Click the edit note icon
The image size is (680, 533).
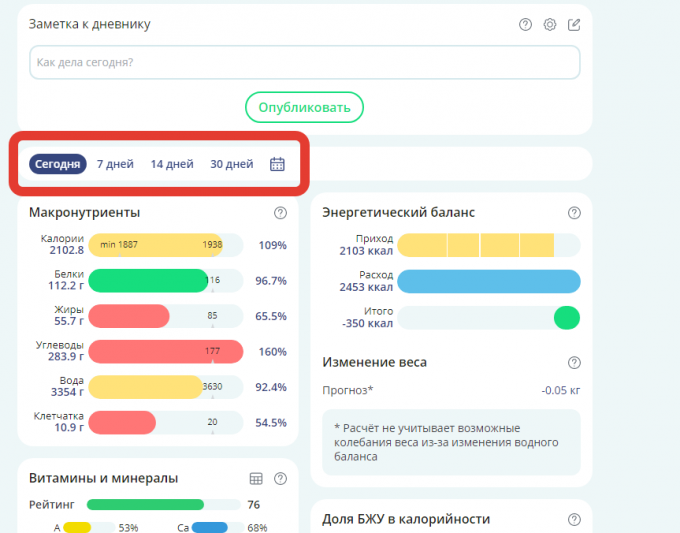coord(574,25)
